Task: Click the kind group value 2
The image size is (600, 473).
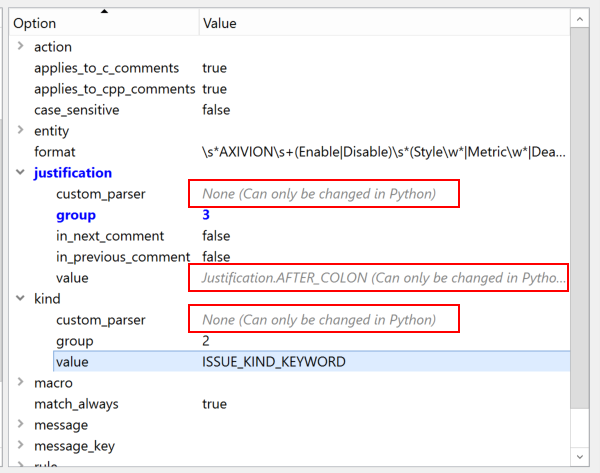Action: coord(206,341)
